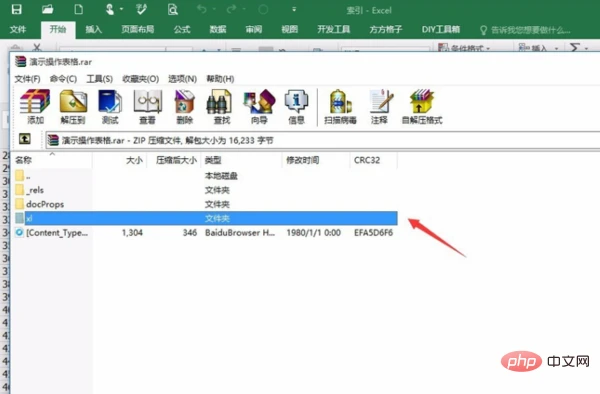
Task: Click the date 1980/1/1 0:00
Action: 313,233
